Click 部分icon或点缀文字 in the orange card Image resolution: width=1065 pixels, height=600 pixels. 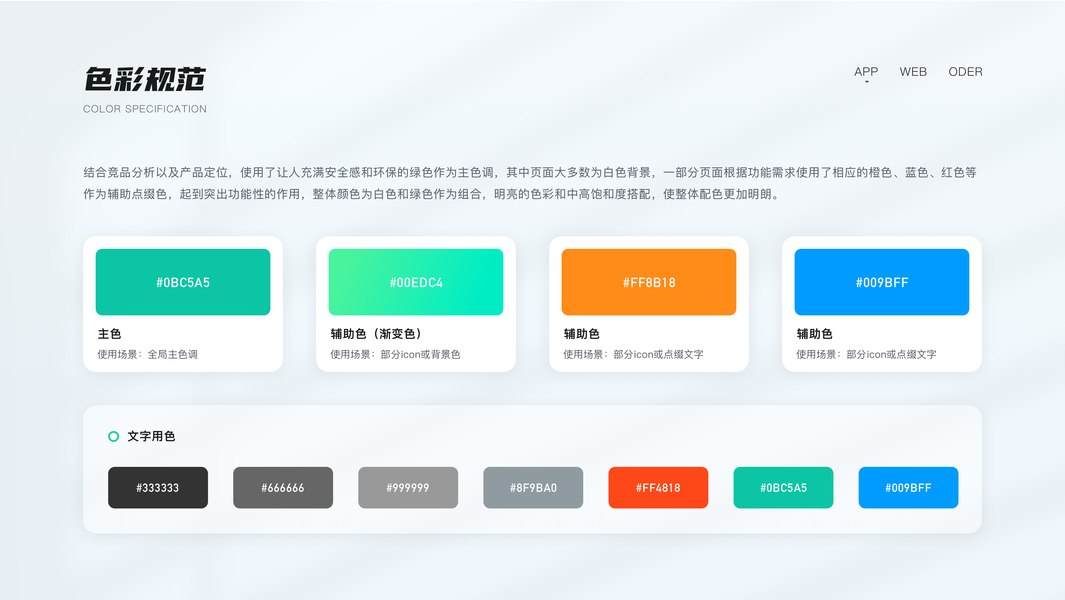pos(658,354)
